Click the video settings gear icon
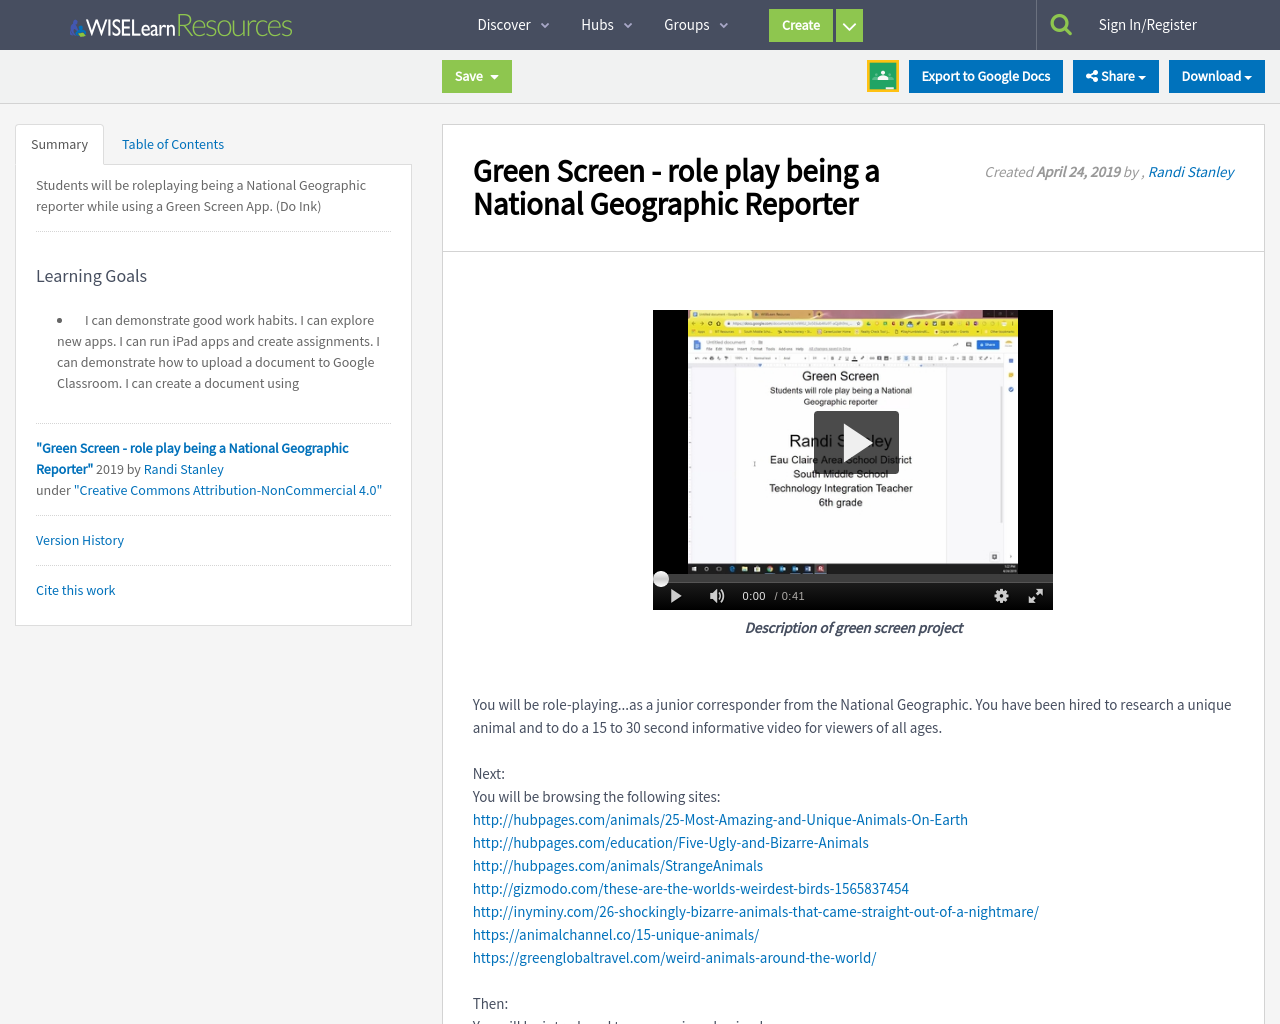The image size is (1280, 1024). (x=1001, y=596)
